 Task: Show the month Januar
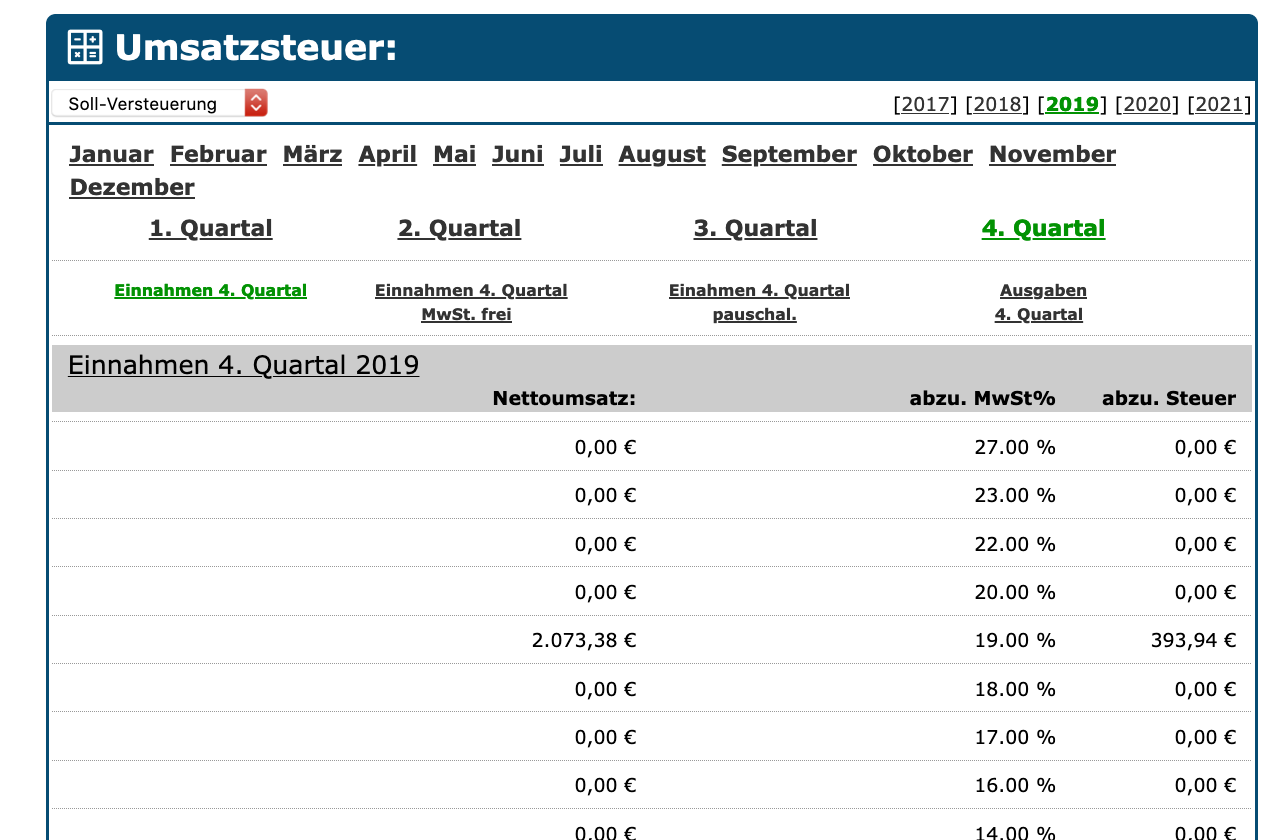point(111,154)
